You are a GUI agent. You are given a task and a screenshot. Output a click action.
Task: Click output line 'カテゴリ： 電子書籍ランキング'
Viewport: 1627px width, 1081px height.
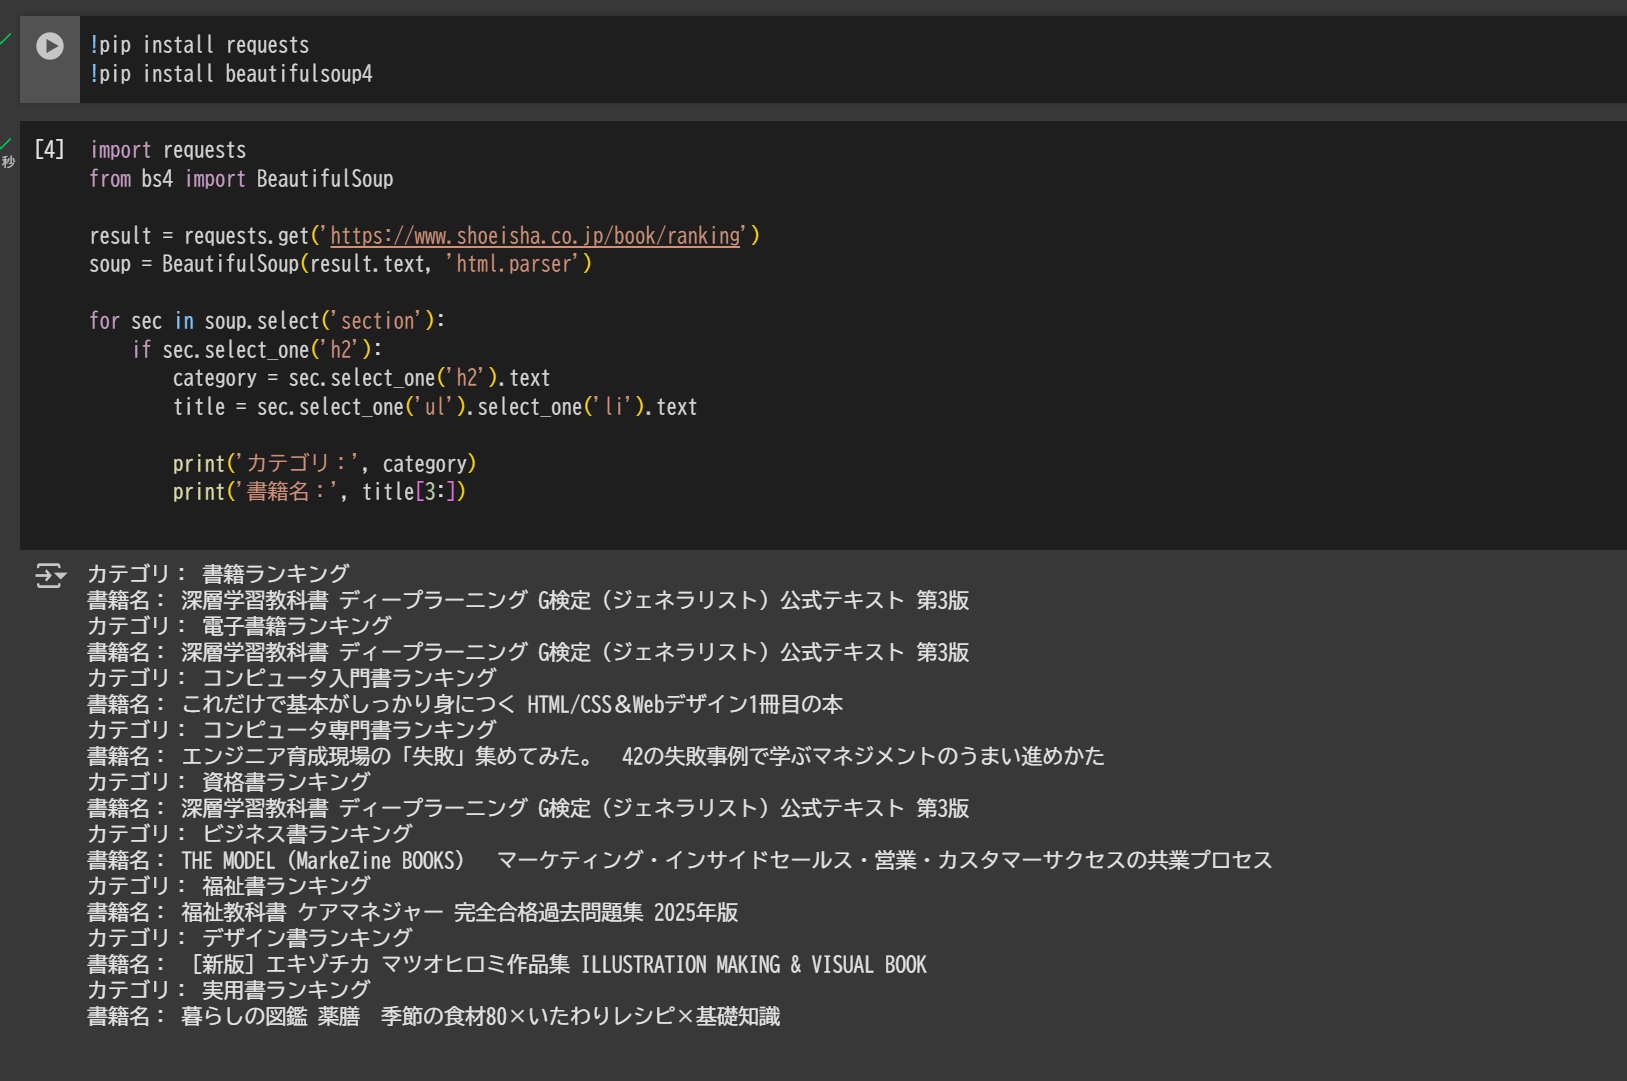pyautogui.click(x=239, y=626)
